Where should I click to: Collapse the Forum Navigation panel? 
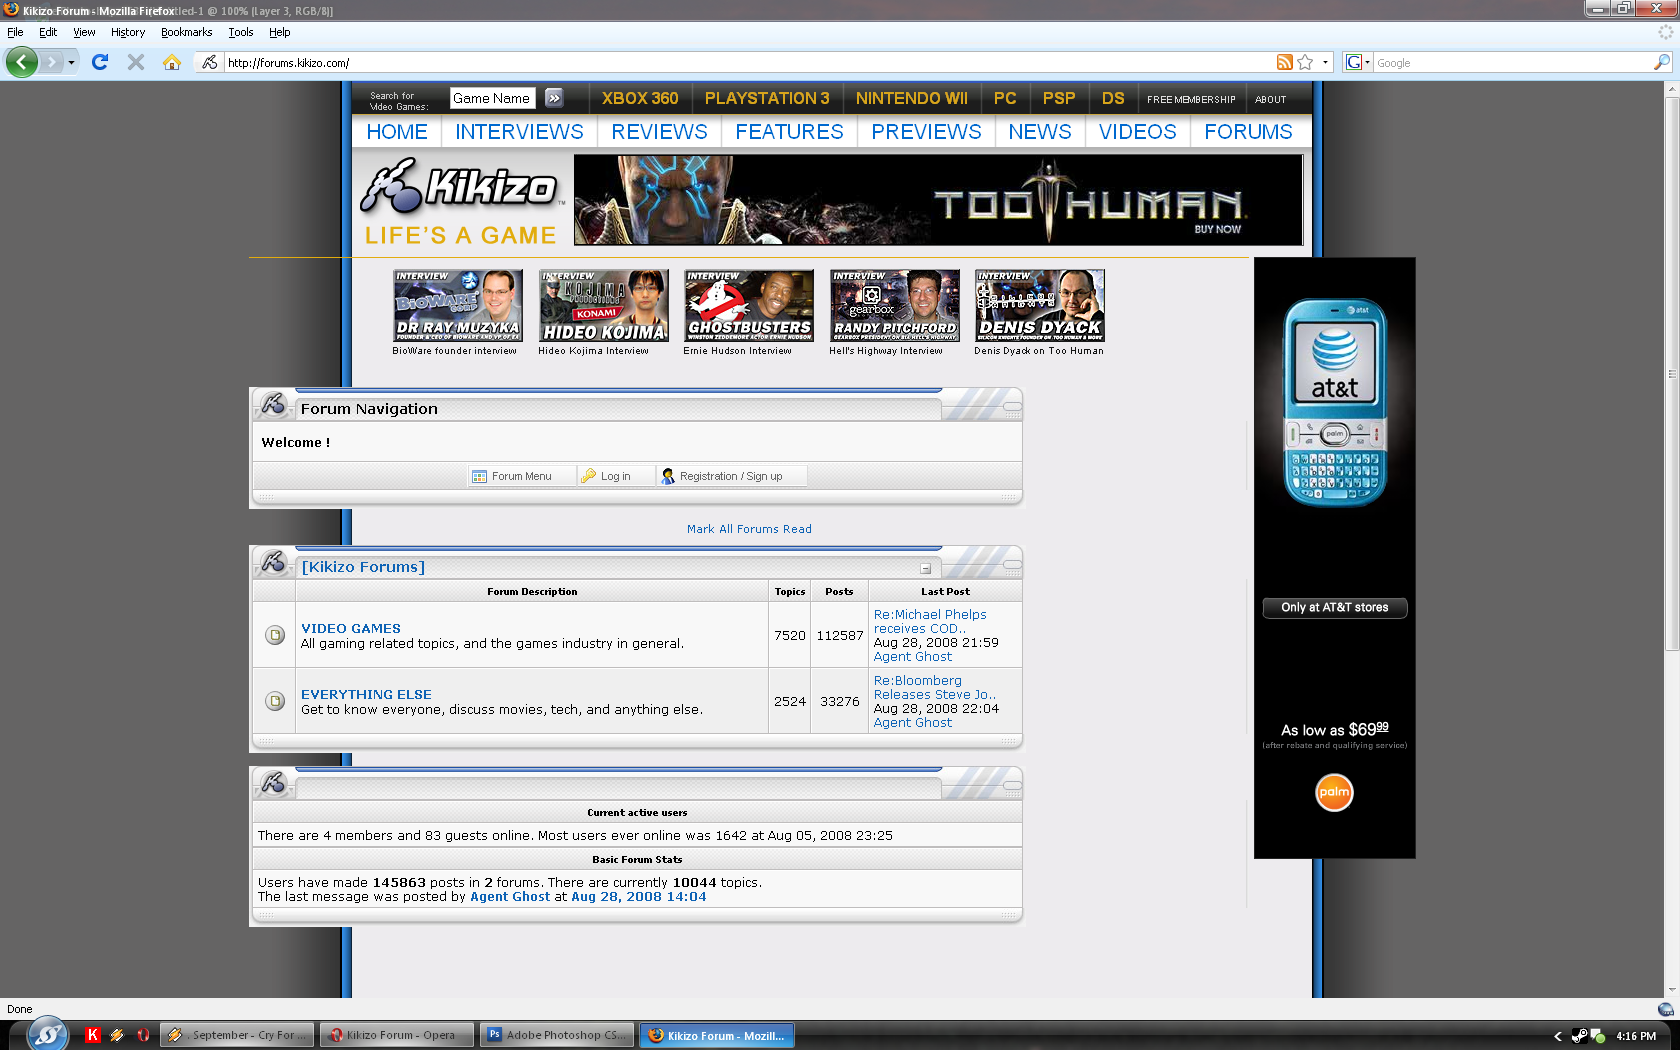click(x=1012, y=406)
